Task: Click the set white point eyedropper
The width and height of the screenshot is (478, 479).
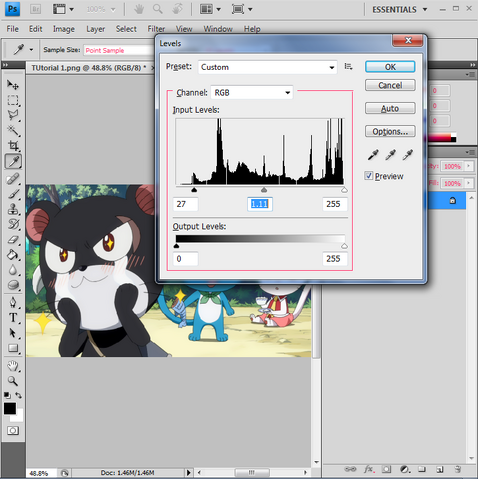Action: (x=408, y=155)
